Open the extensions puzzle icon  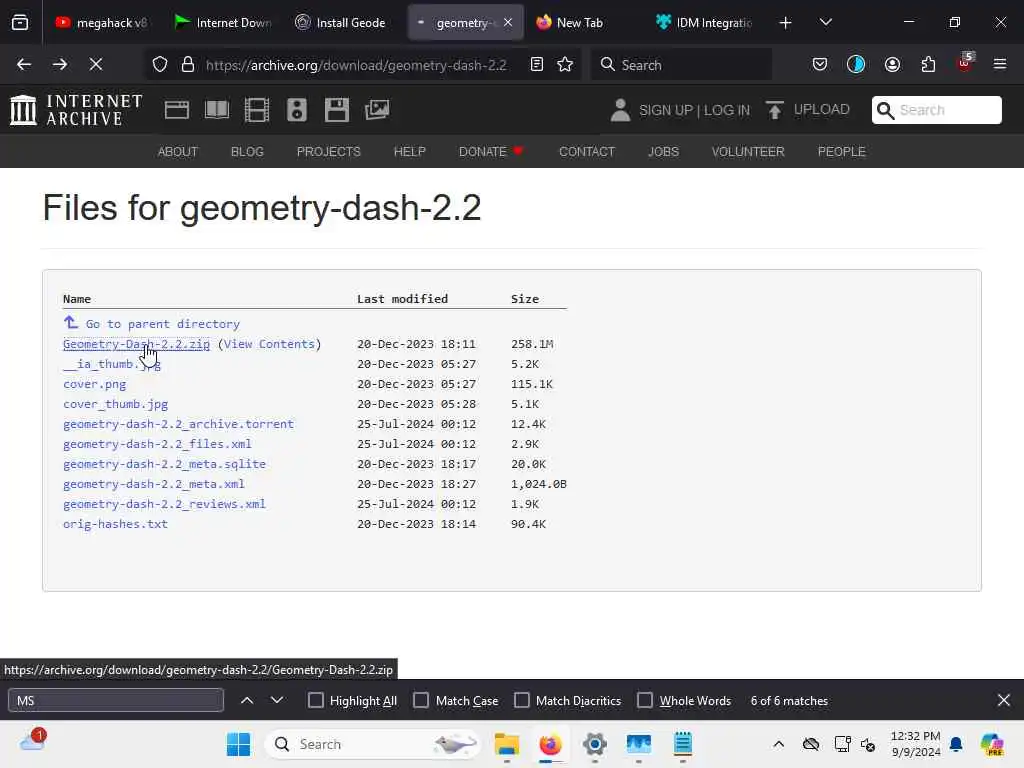pyautogui.click(x=929, y=65)
